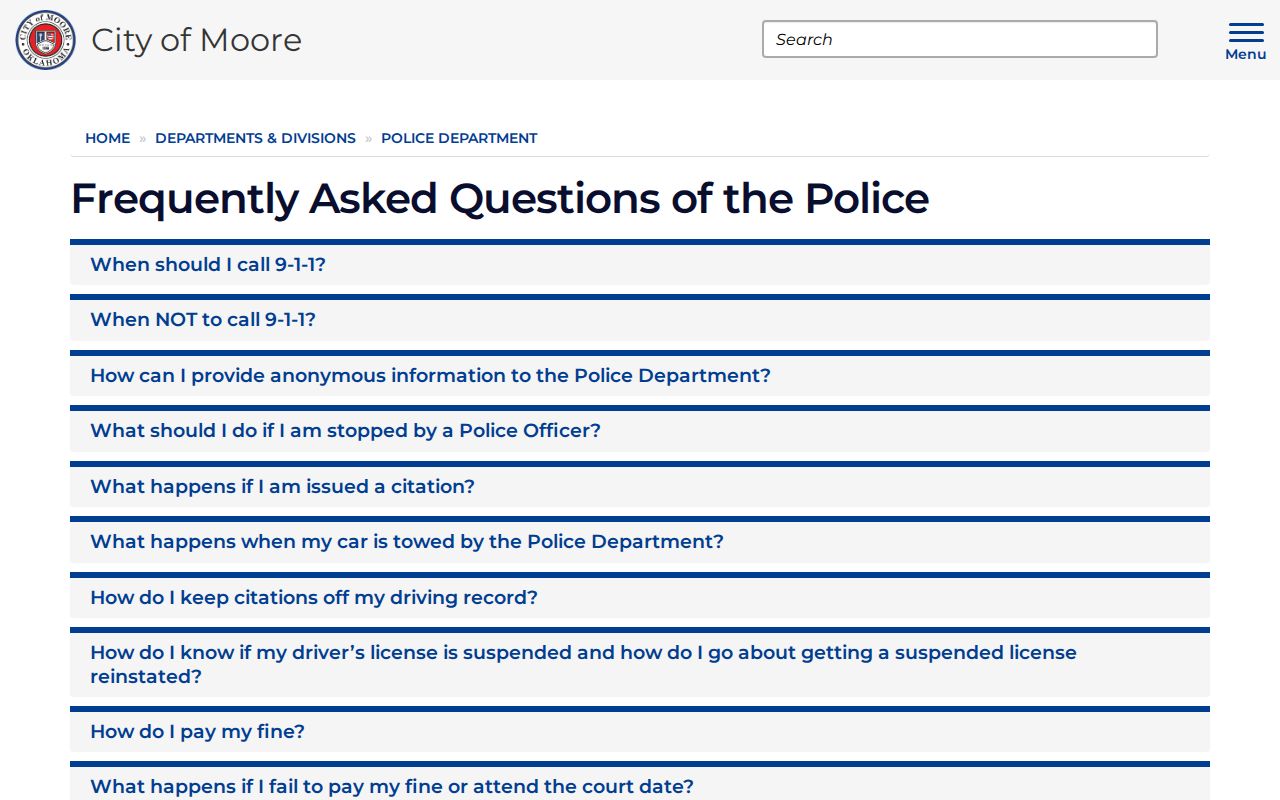Click the Frequently Asked Questions page heading
The image size is (1280, 800).
point(500,198)
